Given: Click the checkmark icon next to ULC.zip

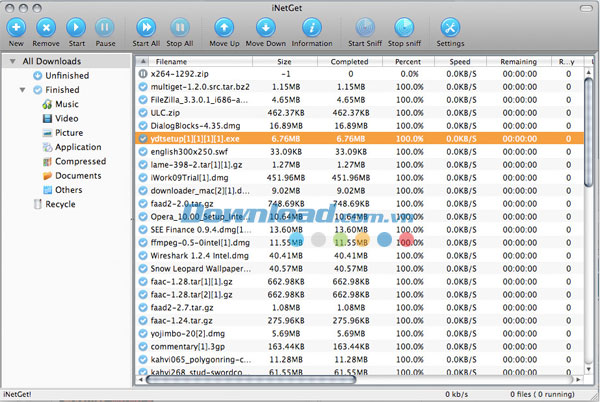Looking at the screenshot, I should 143,113.
